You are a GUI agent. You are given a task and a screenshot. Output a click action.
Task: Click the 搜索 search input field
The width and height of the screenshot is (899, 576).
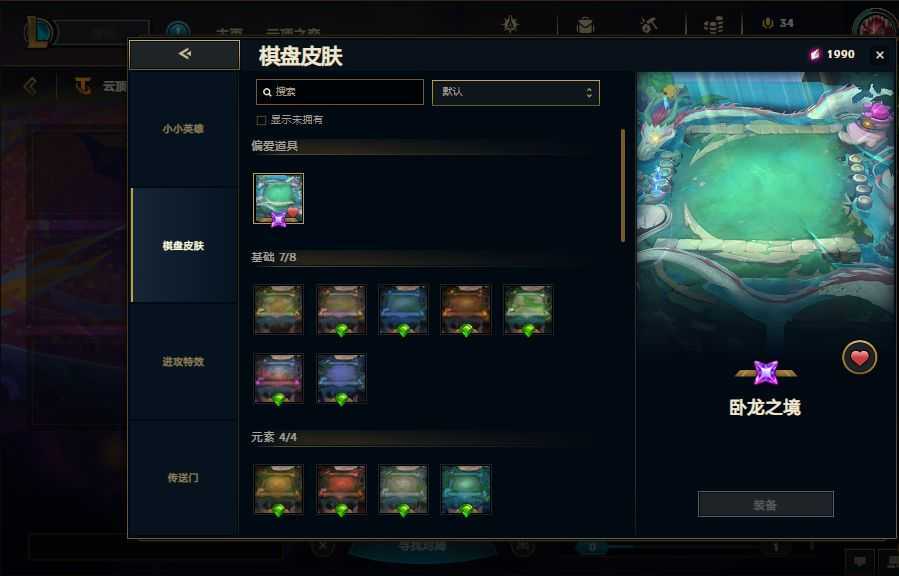(339, 92)
